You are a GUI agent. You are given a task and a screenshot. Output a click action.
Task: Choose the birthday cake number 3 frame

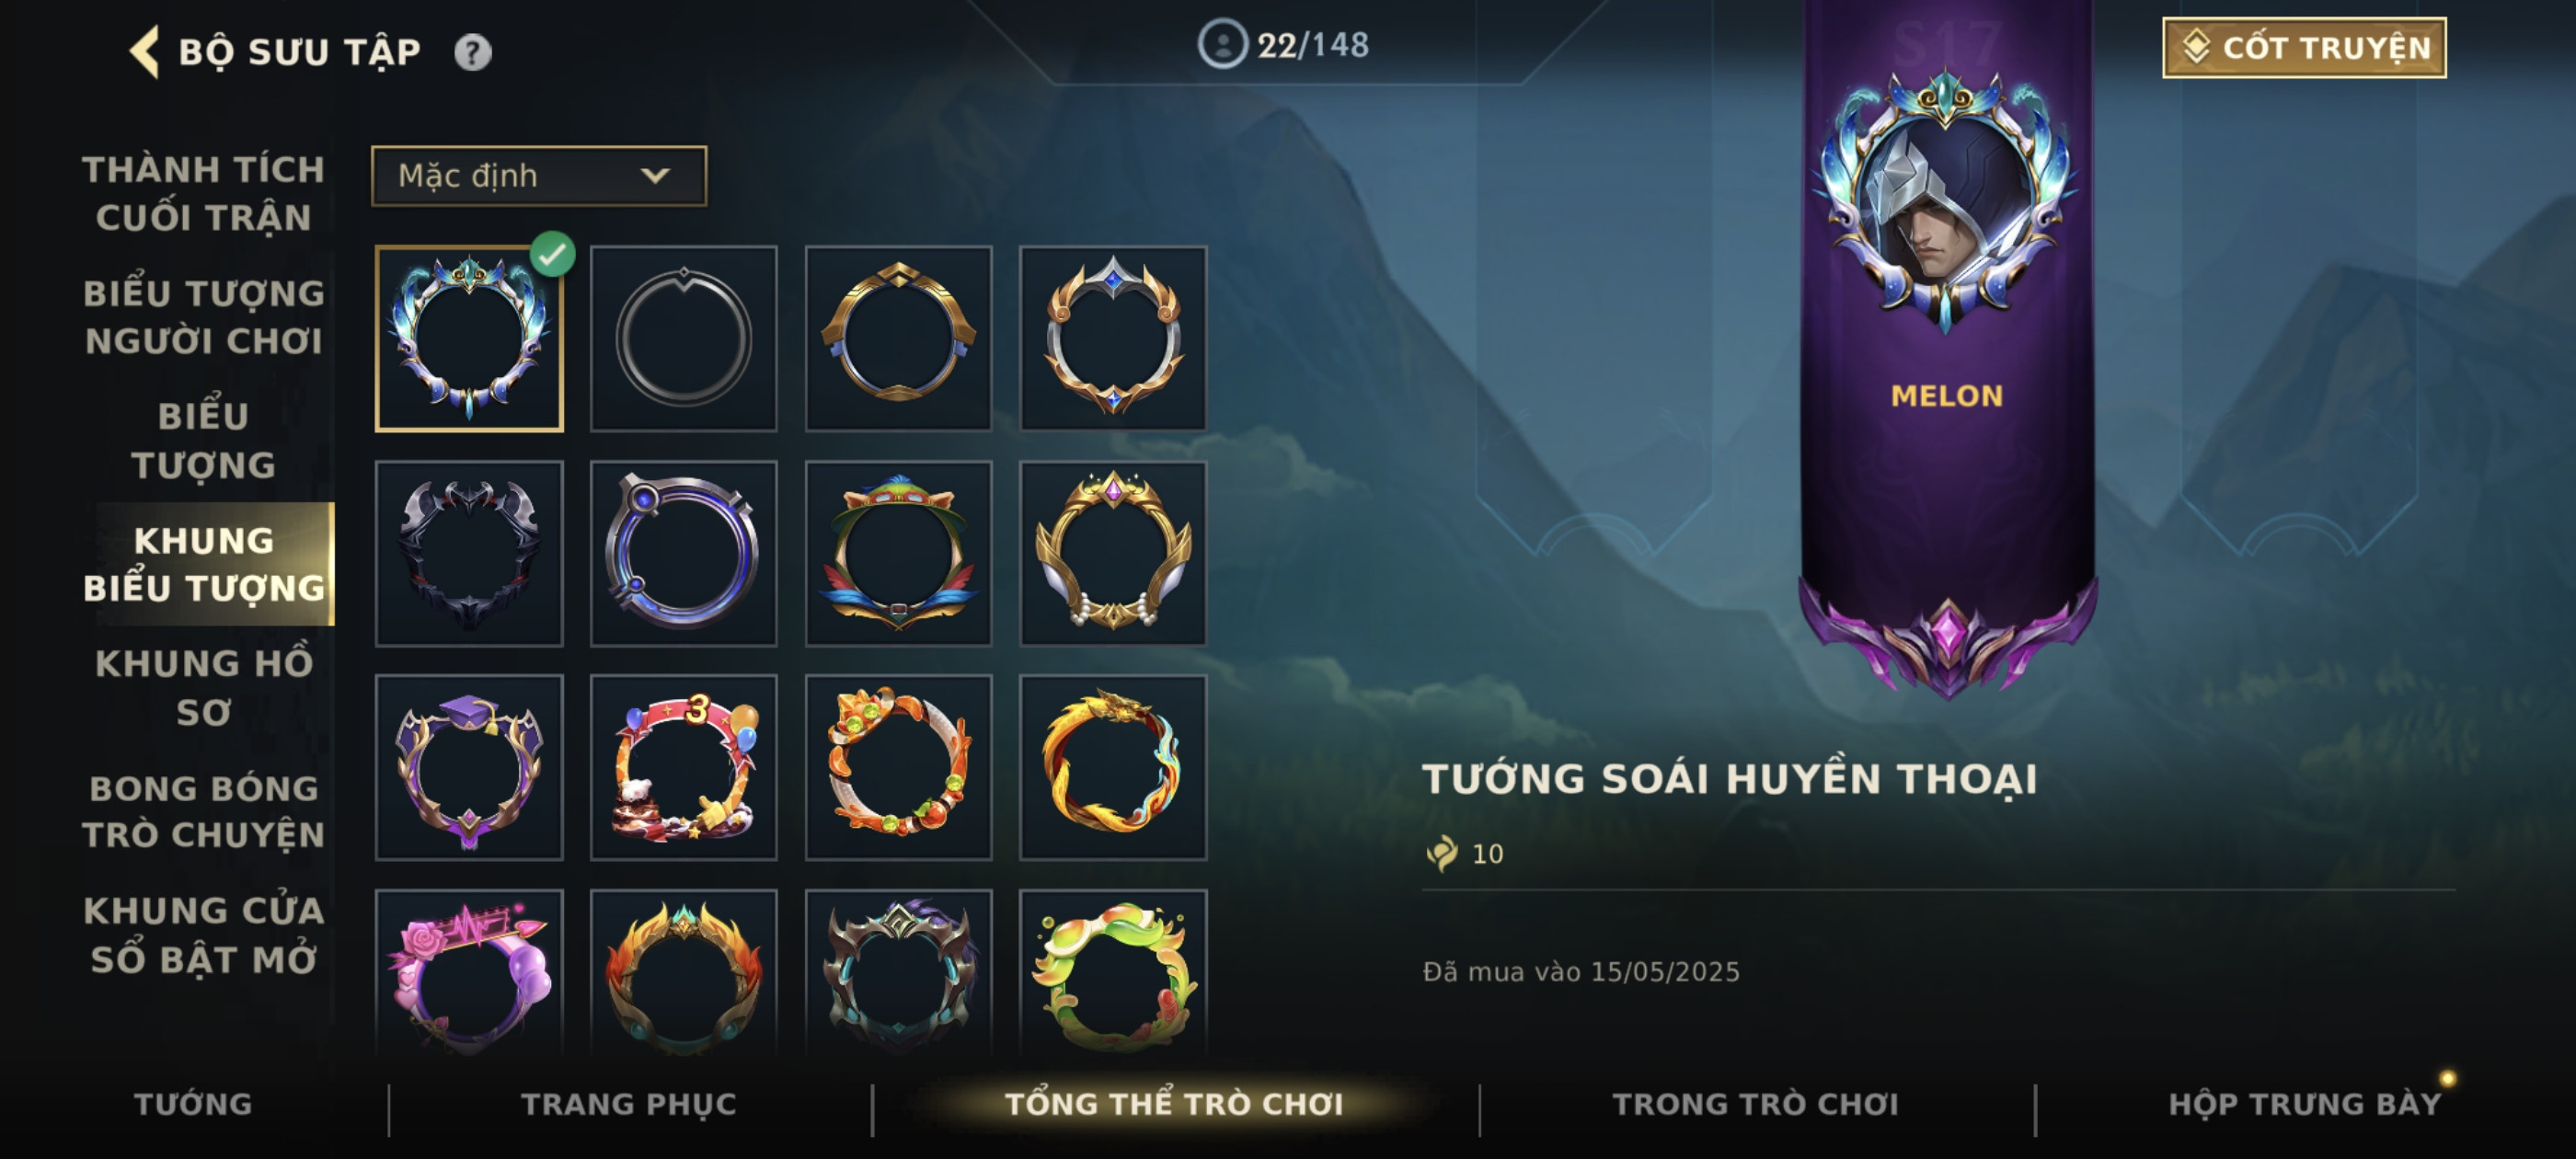coord(684,767)
